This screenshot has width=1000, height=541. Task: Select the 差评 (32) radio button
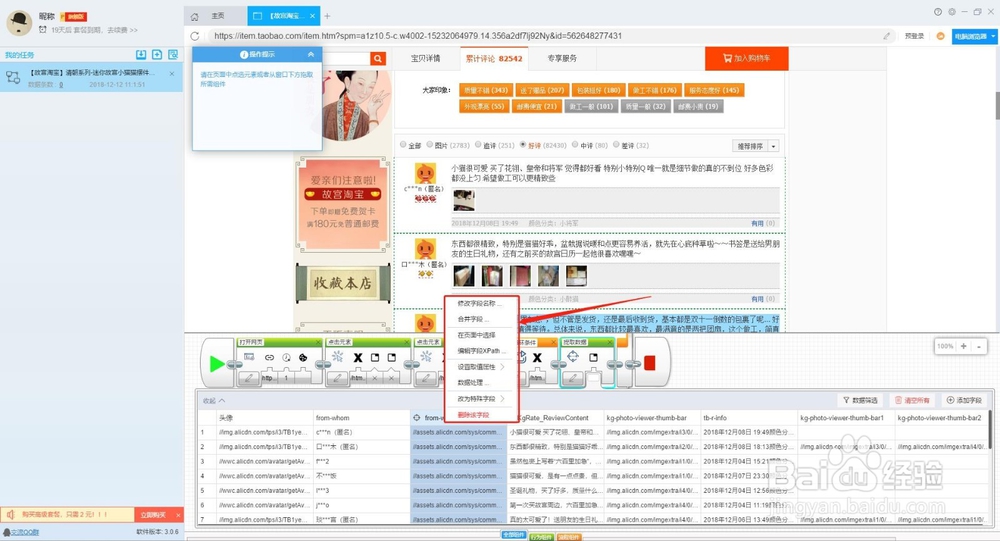pos(616,145)
